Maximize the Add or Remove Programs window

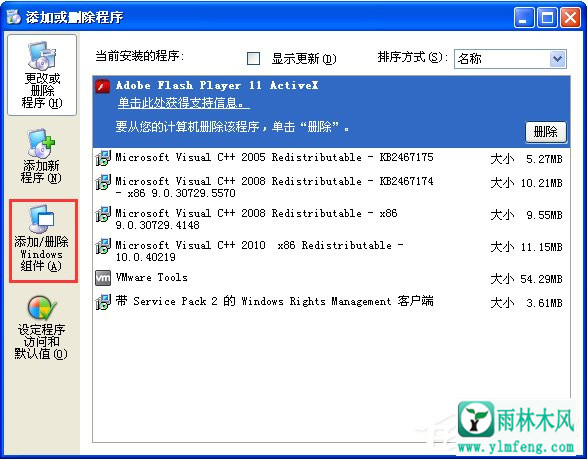pos(547,18)
